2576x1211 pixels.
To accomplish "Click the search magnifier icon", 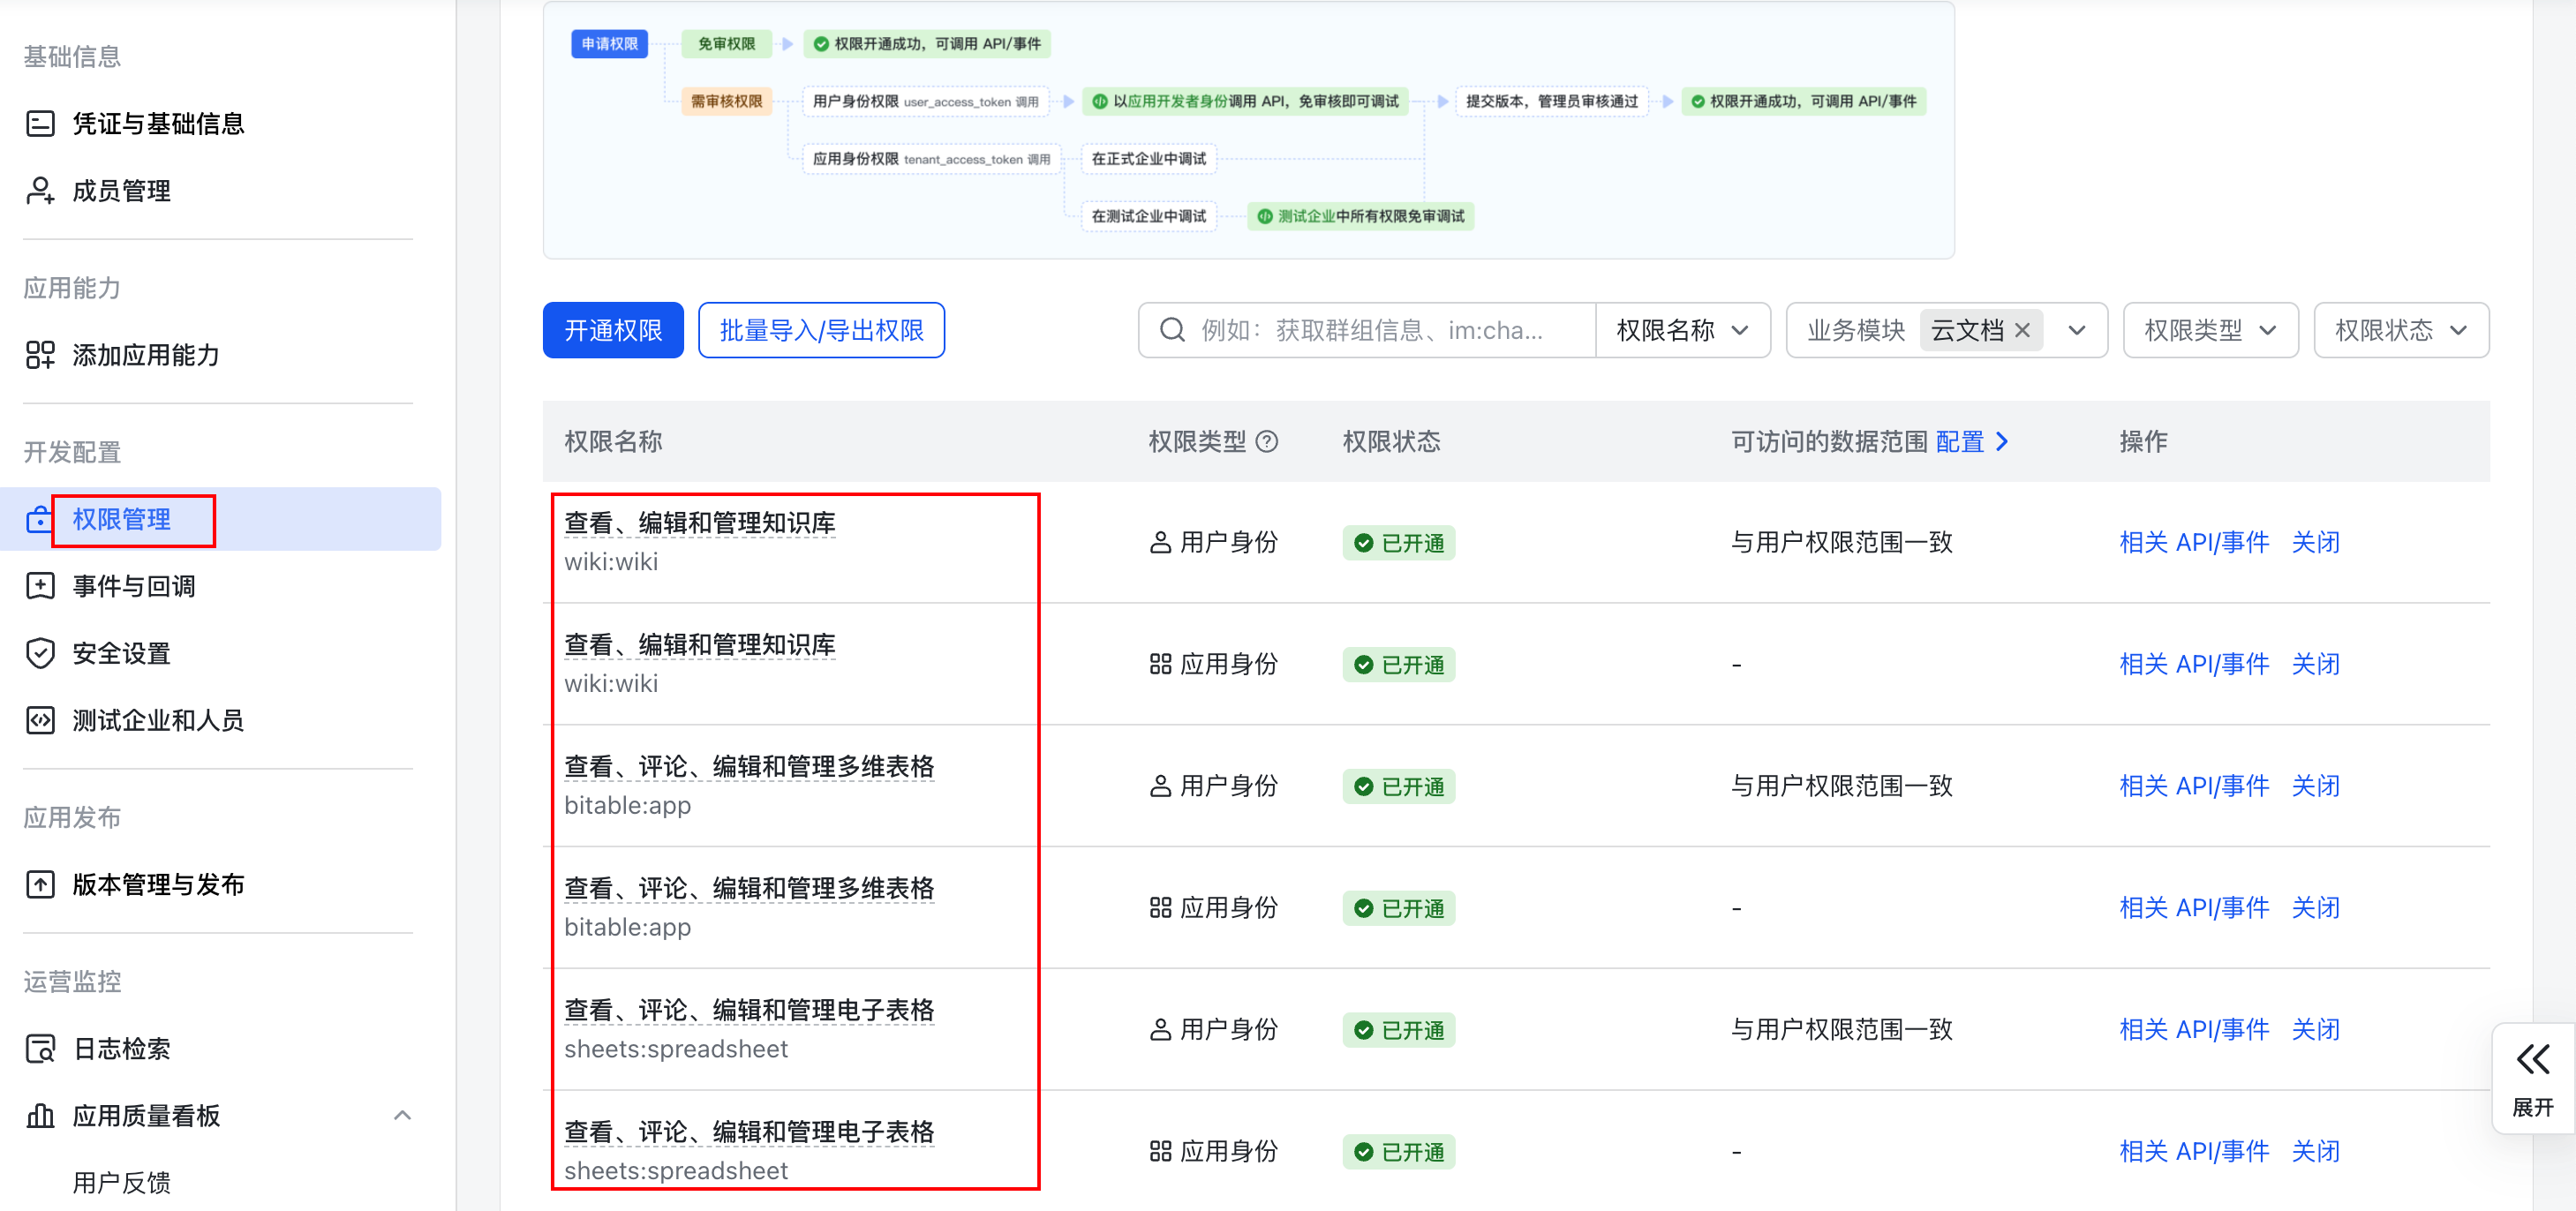I will 1172,330.
